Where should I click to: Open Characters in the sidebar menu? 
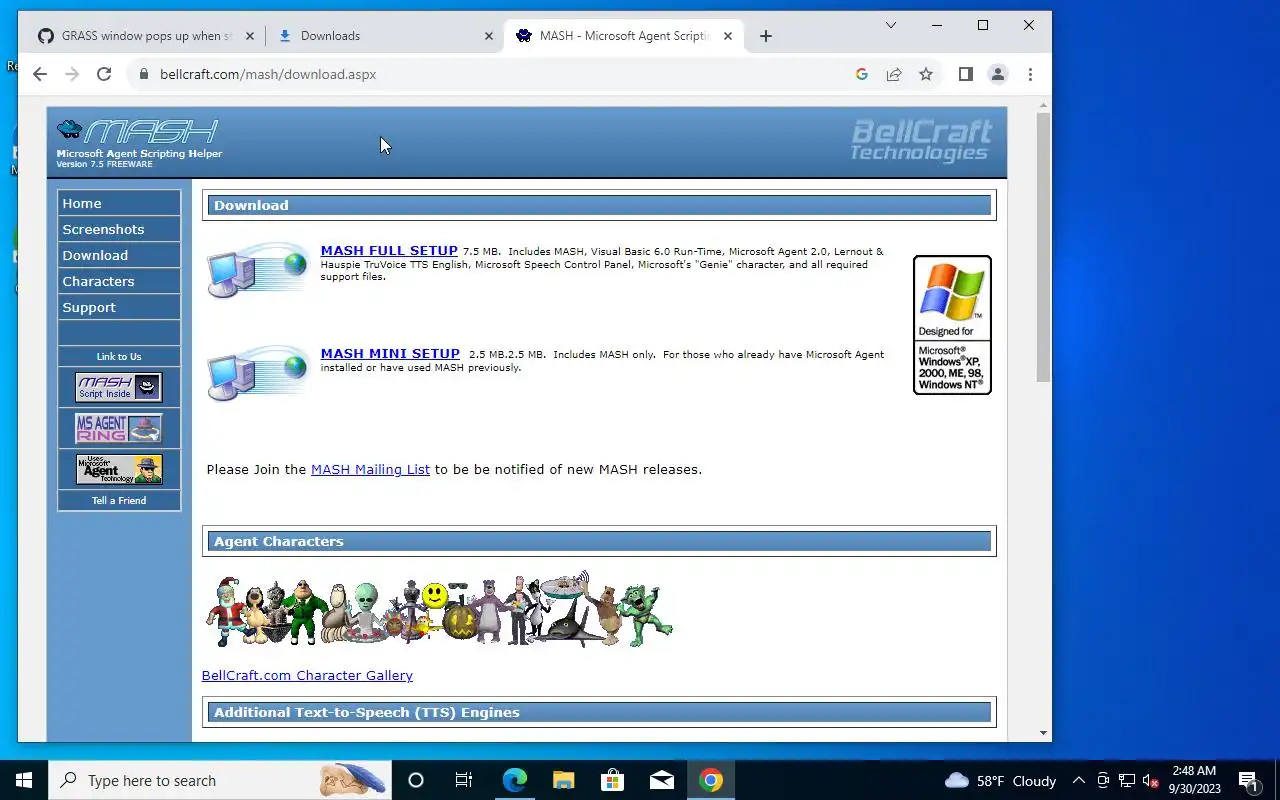[x=119, y=281]
